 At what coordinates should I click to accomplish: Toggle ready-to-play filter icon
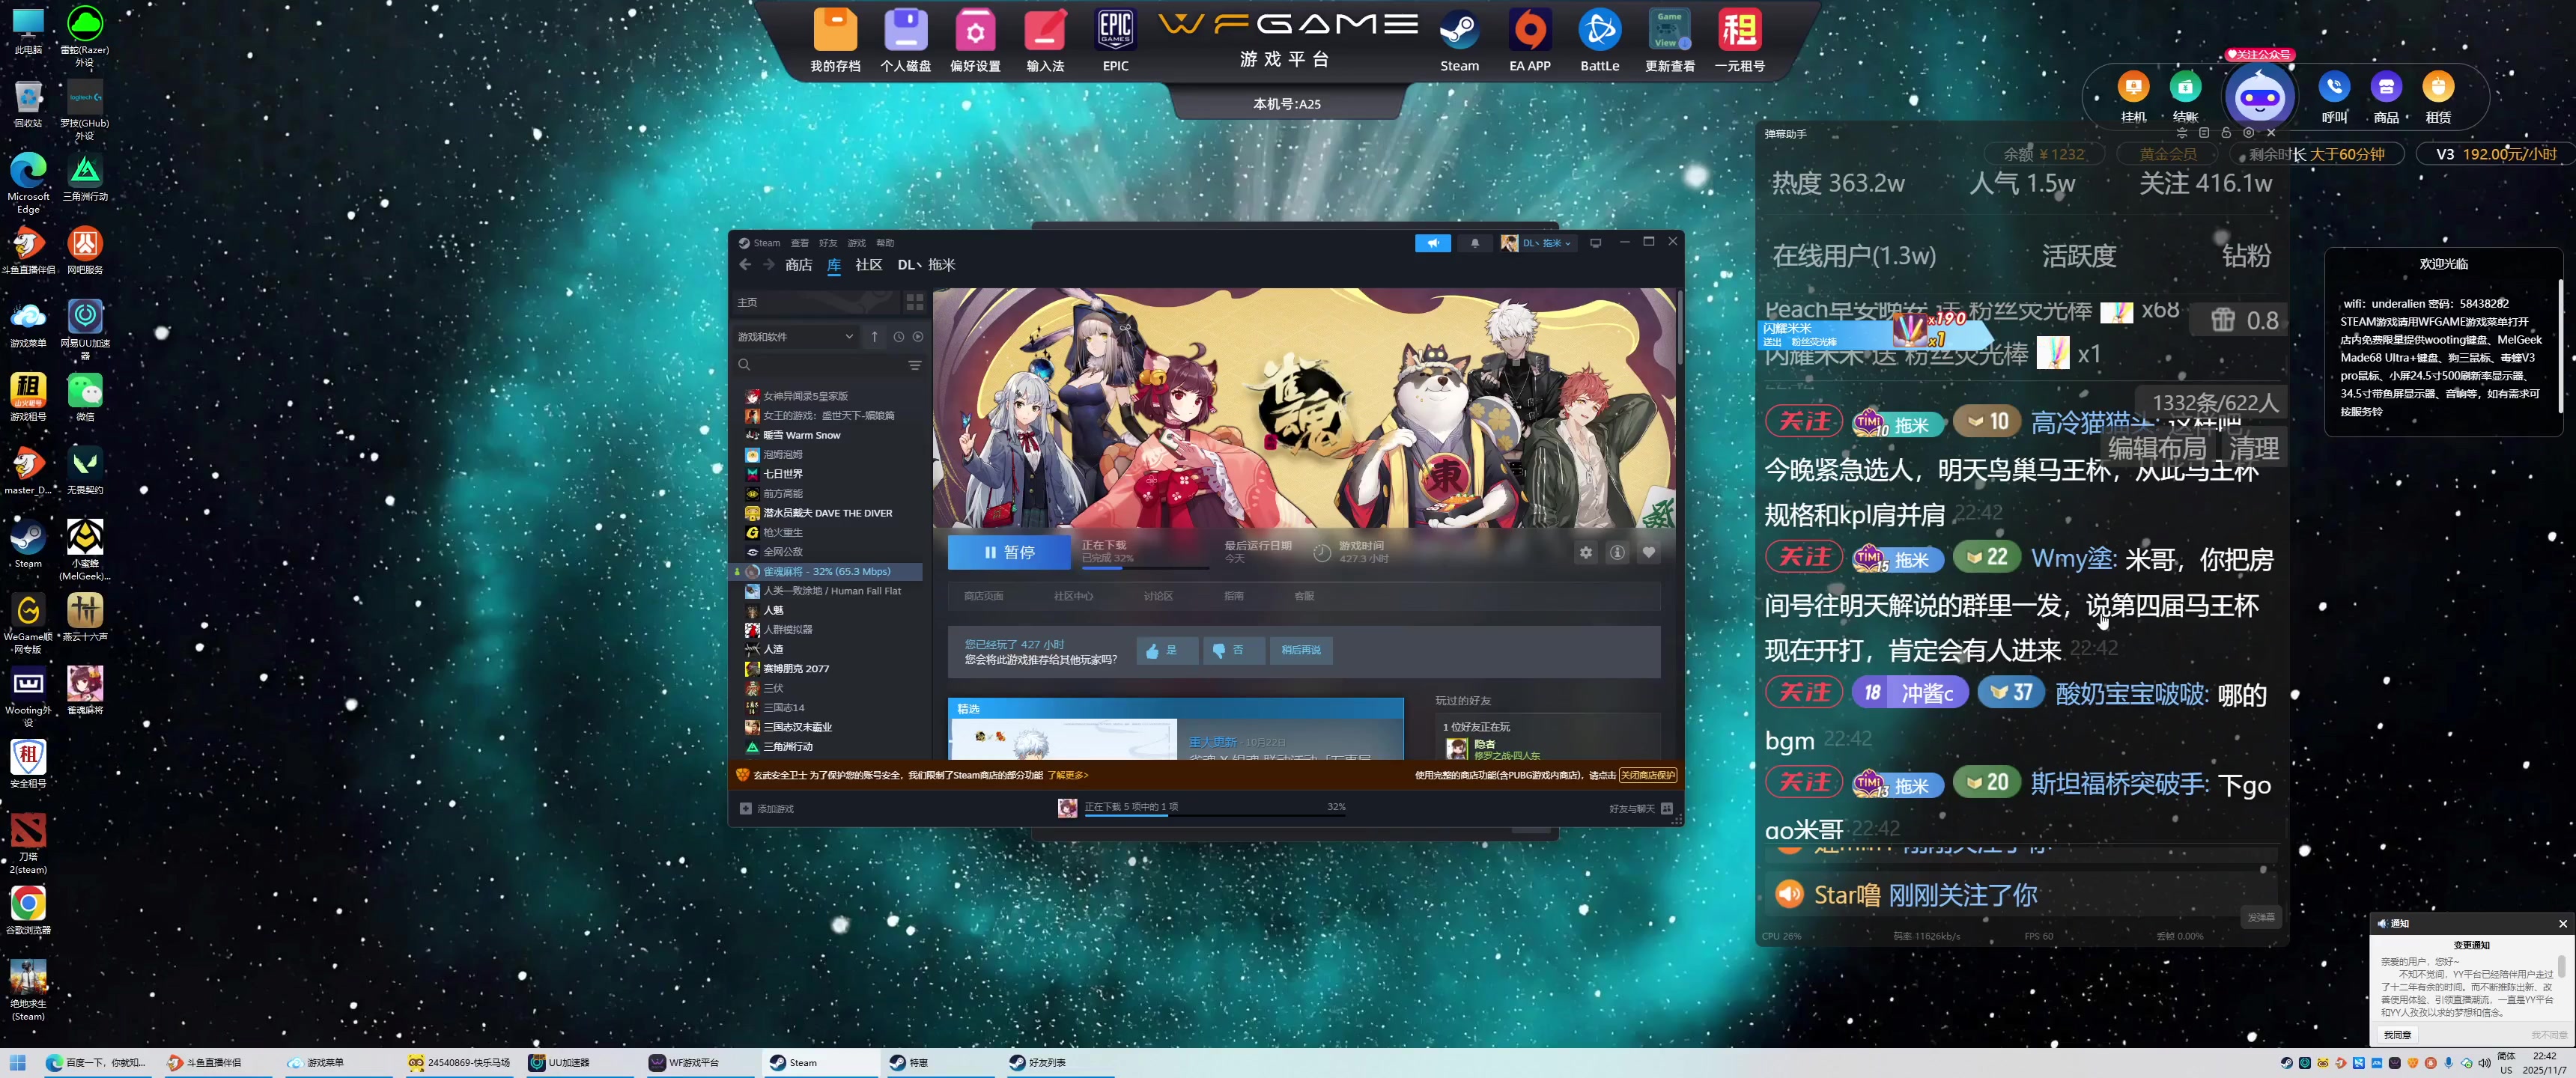point(918,337)
